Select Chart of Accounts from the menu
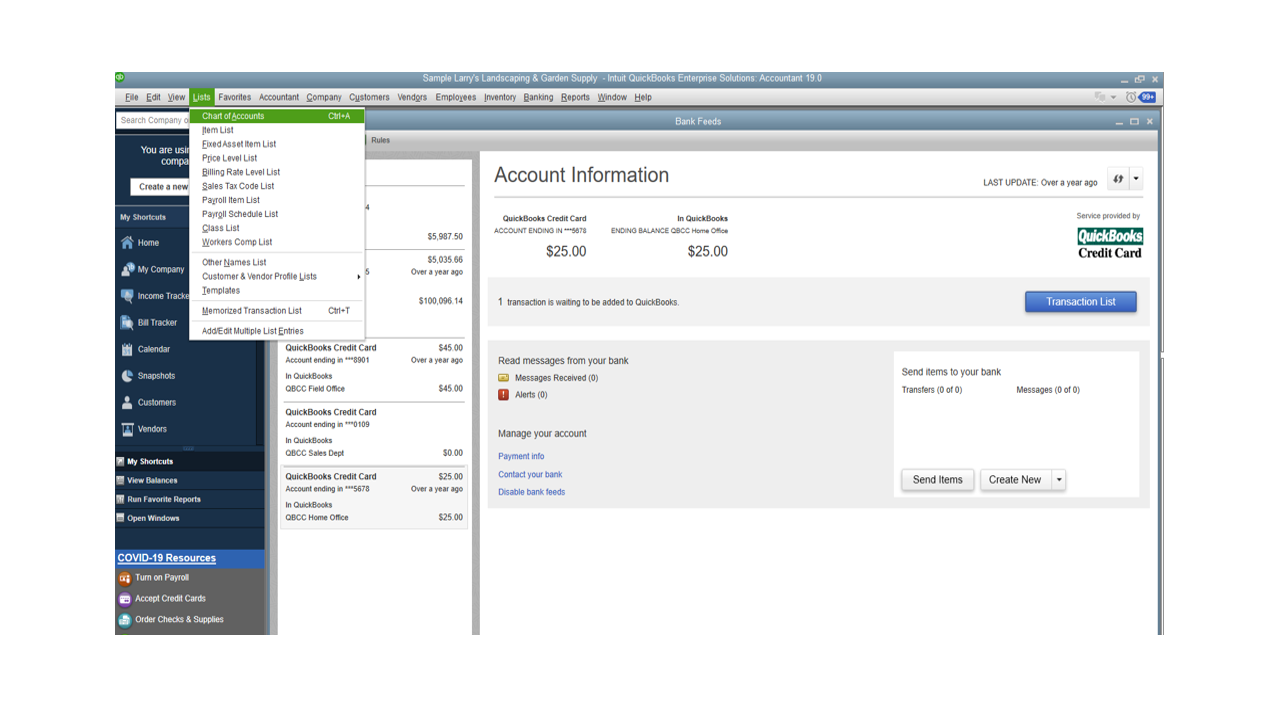Viewport: 1280px width, 720px height. point(232,116)
